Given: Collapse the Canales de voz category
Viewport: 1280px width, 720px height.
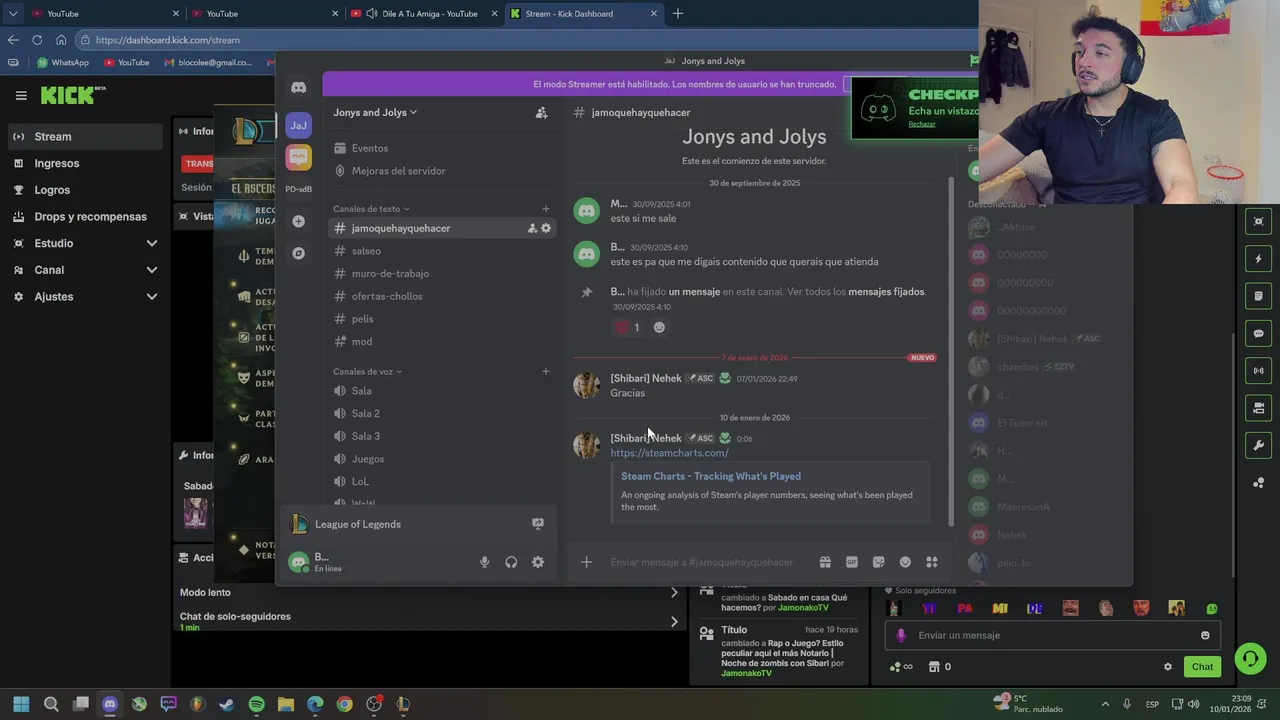Looking at the screenshot, I should pyautogui.click(x=367, y=372).
